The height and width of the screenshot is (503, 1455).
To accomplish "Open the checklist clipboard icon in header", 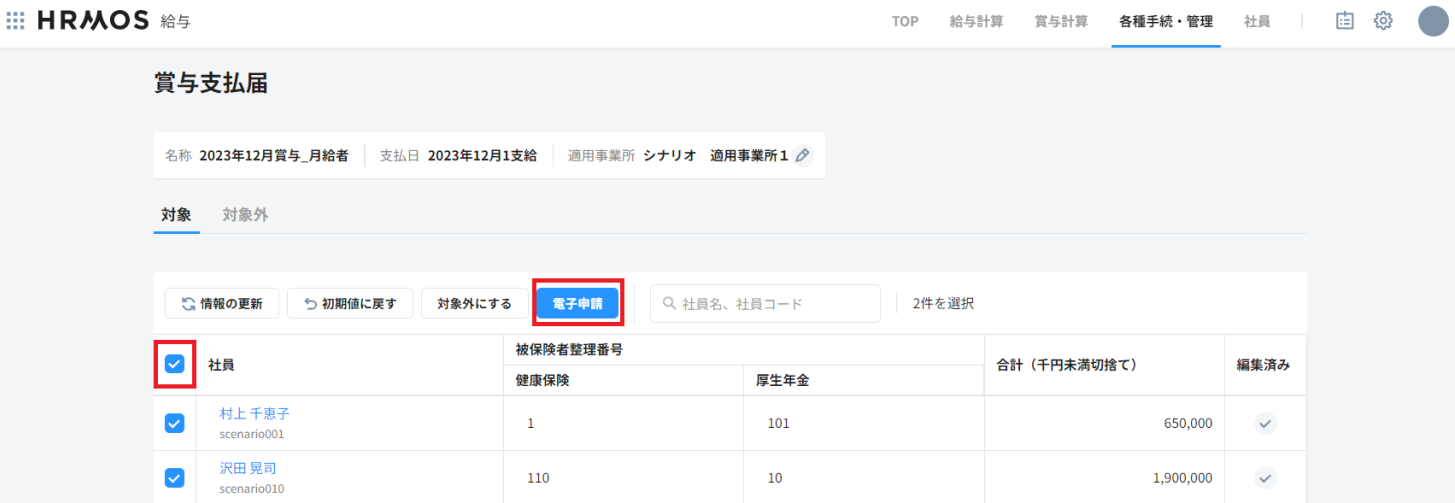I will coord(1345,21).
